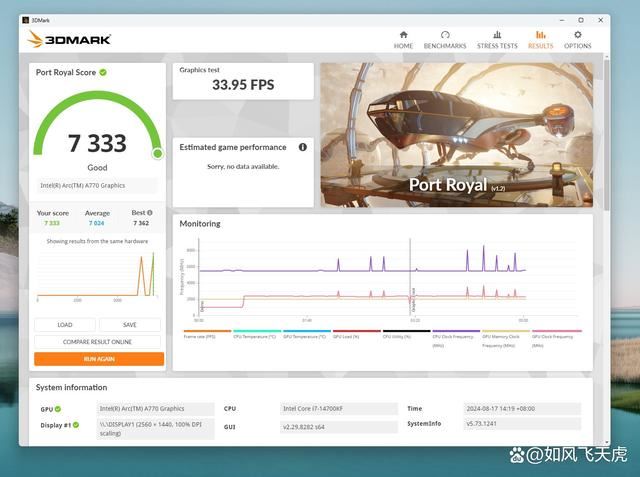Click the Display #1 green check icon

point(73,424)
